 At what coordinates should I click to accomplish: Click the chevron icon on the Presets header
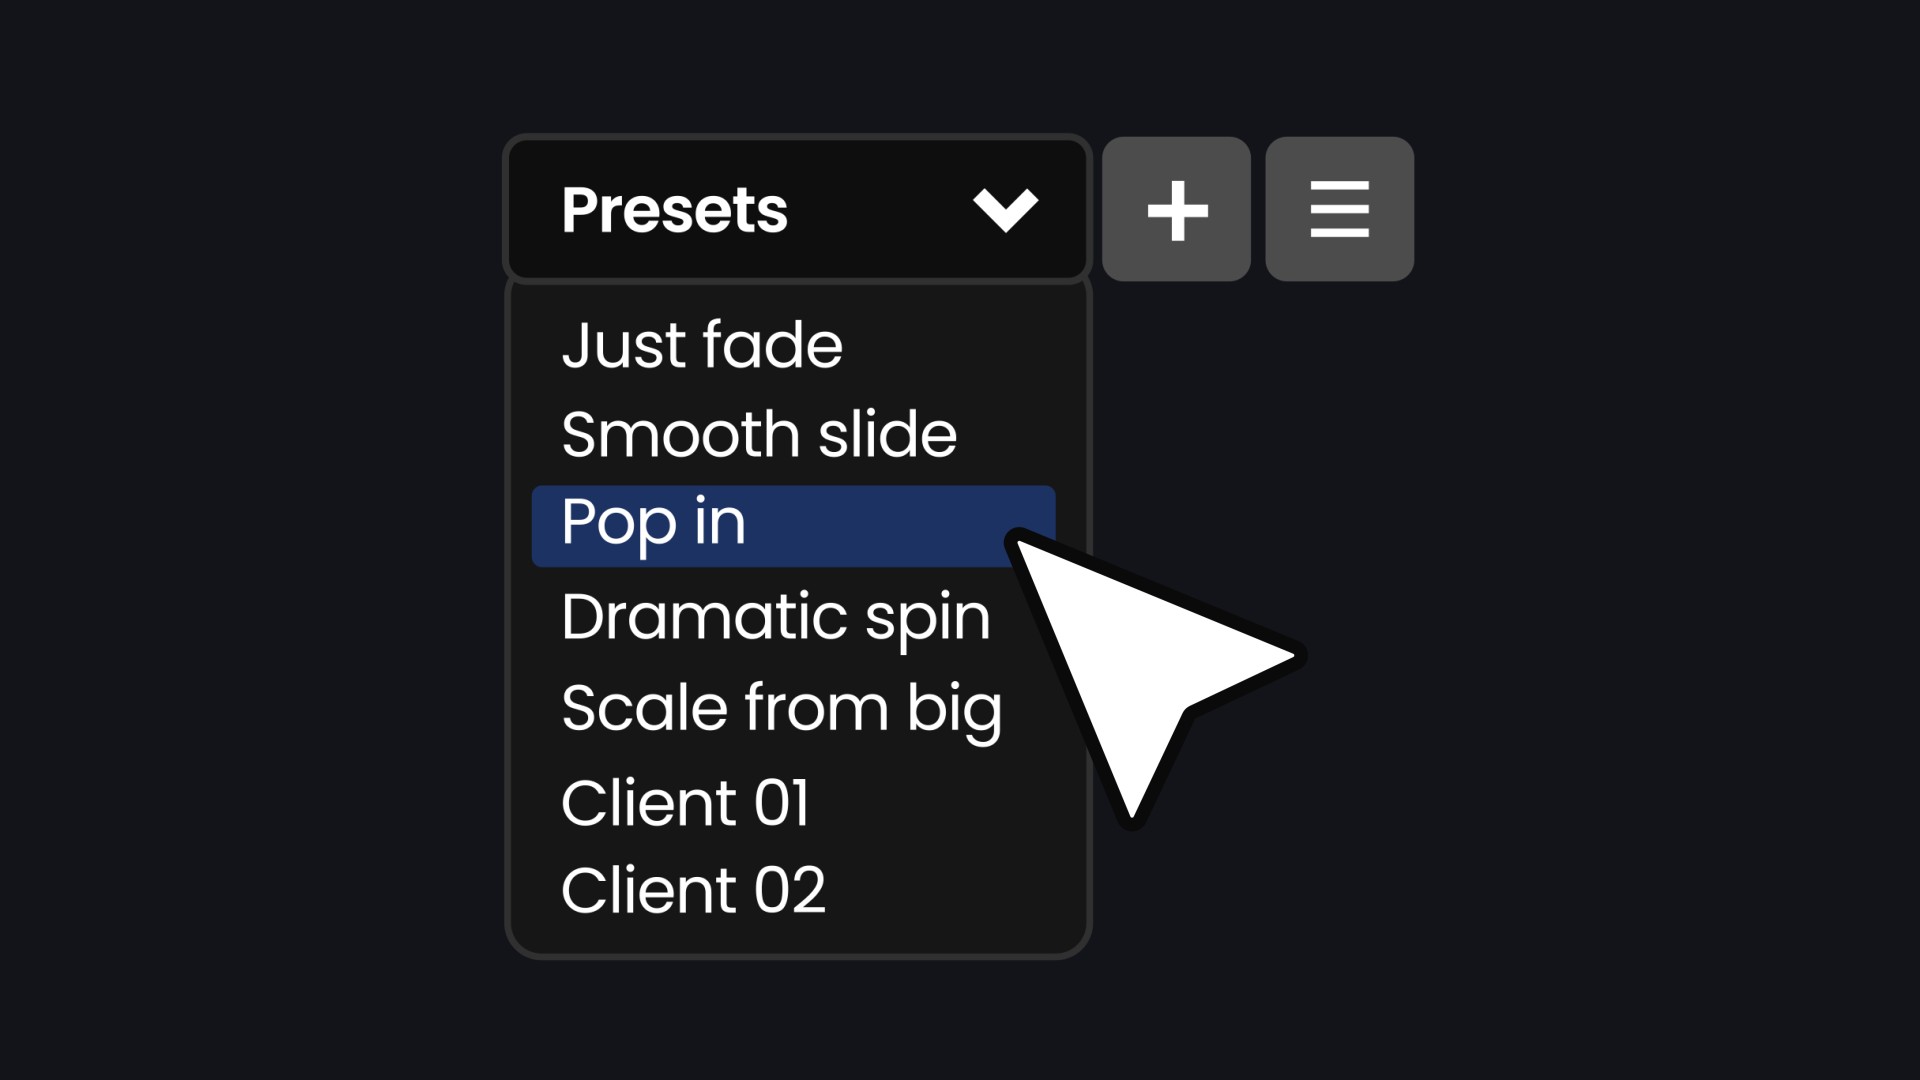click(x=1008, y=207)
